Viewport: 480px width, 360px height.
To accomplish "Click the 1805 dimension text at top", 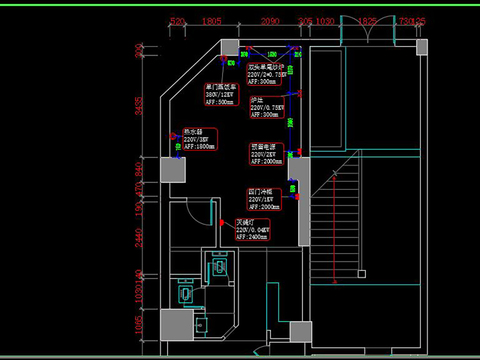I will [212, 21].
